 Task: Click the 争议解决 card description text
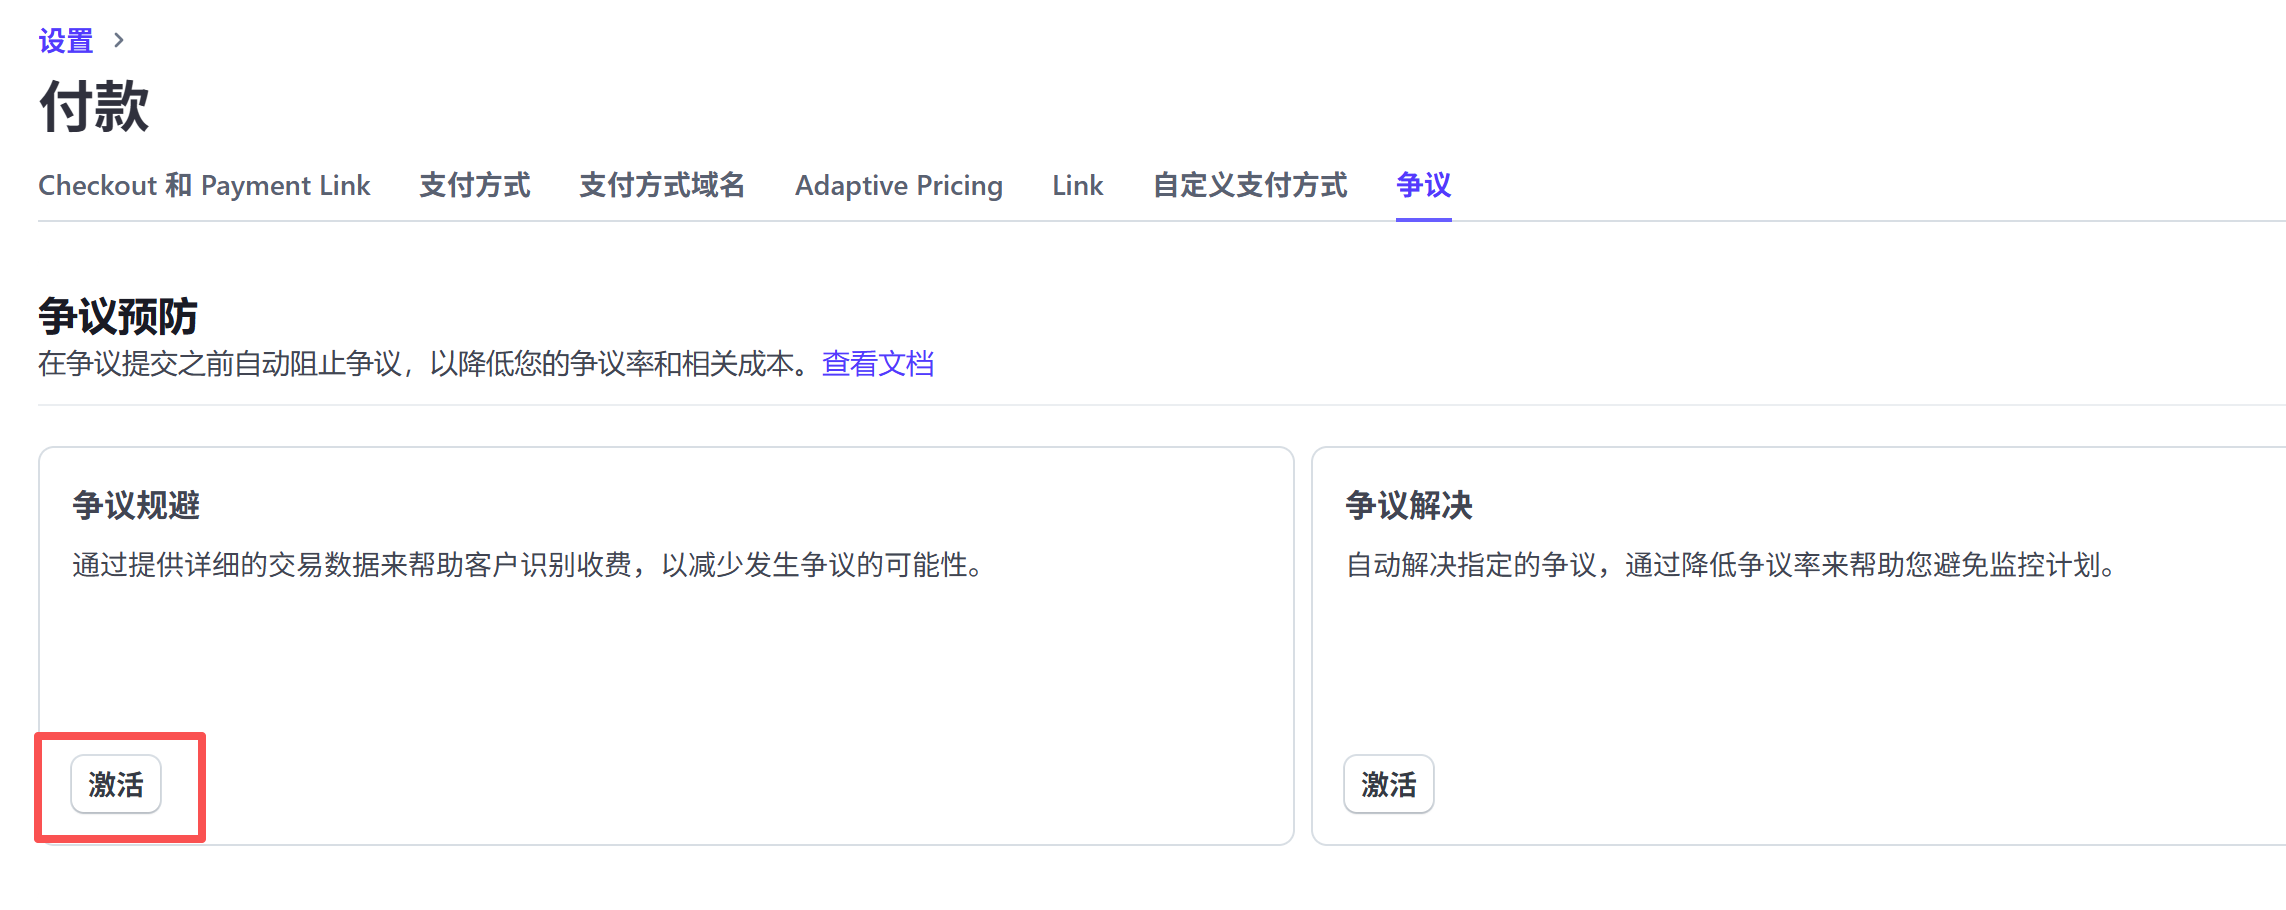[x=1732, y=566]
